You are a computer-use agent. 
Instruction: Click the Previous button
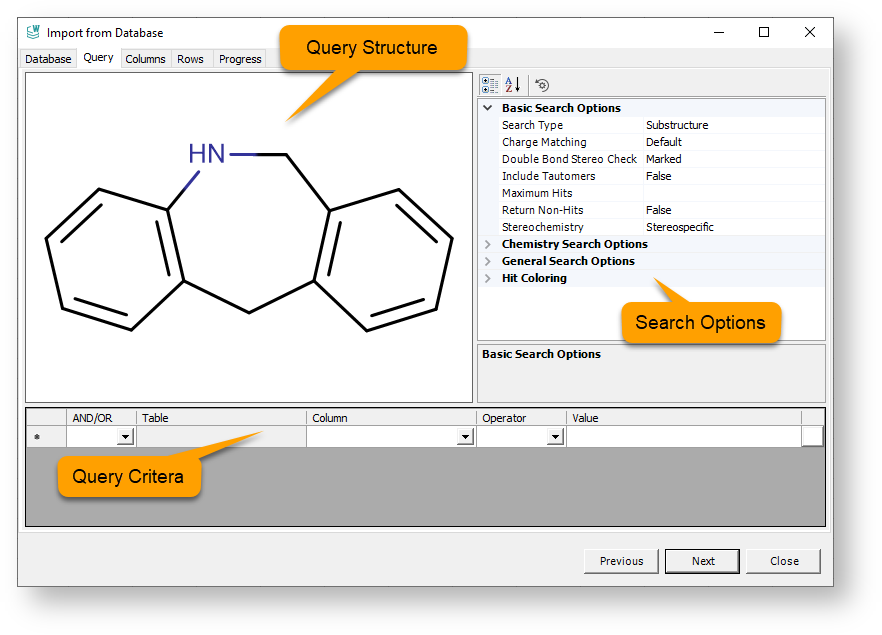point(621,561)
